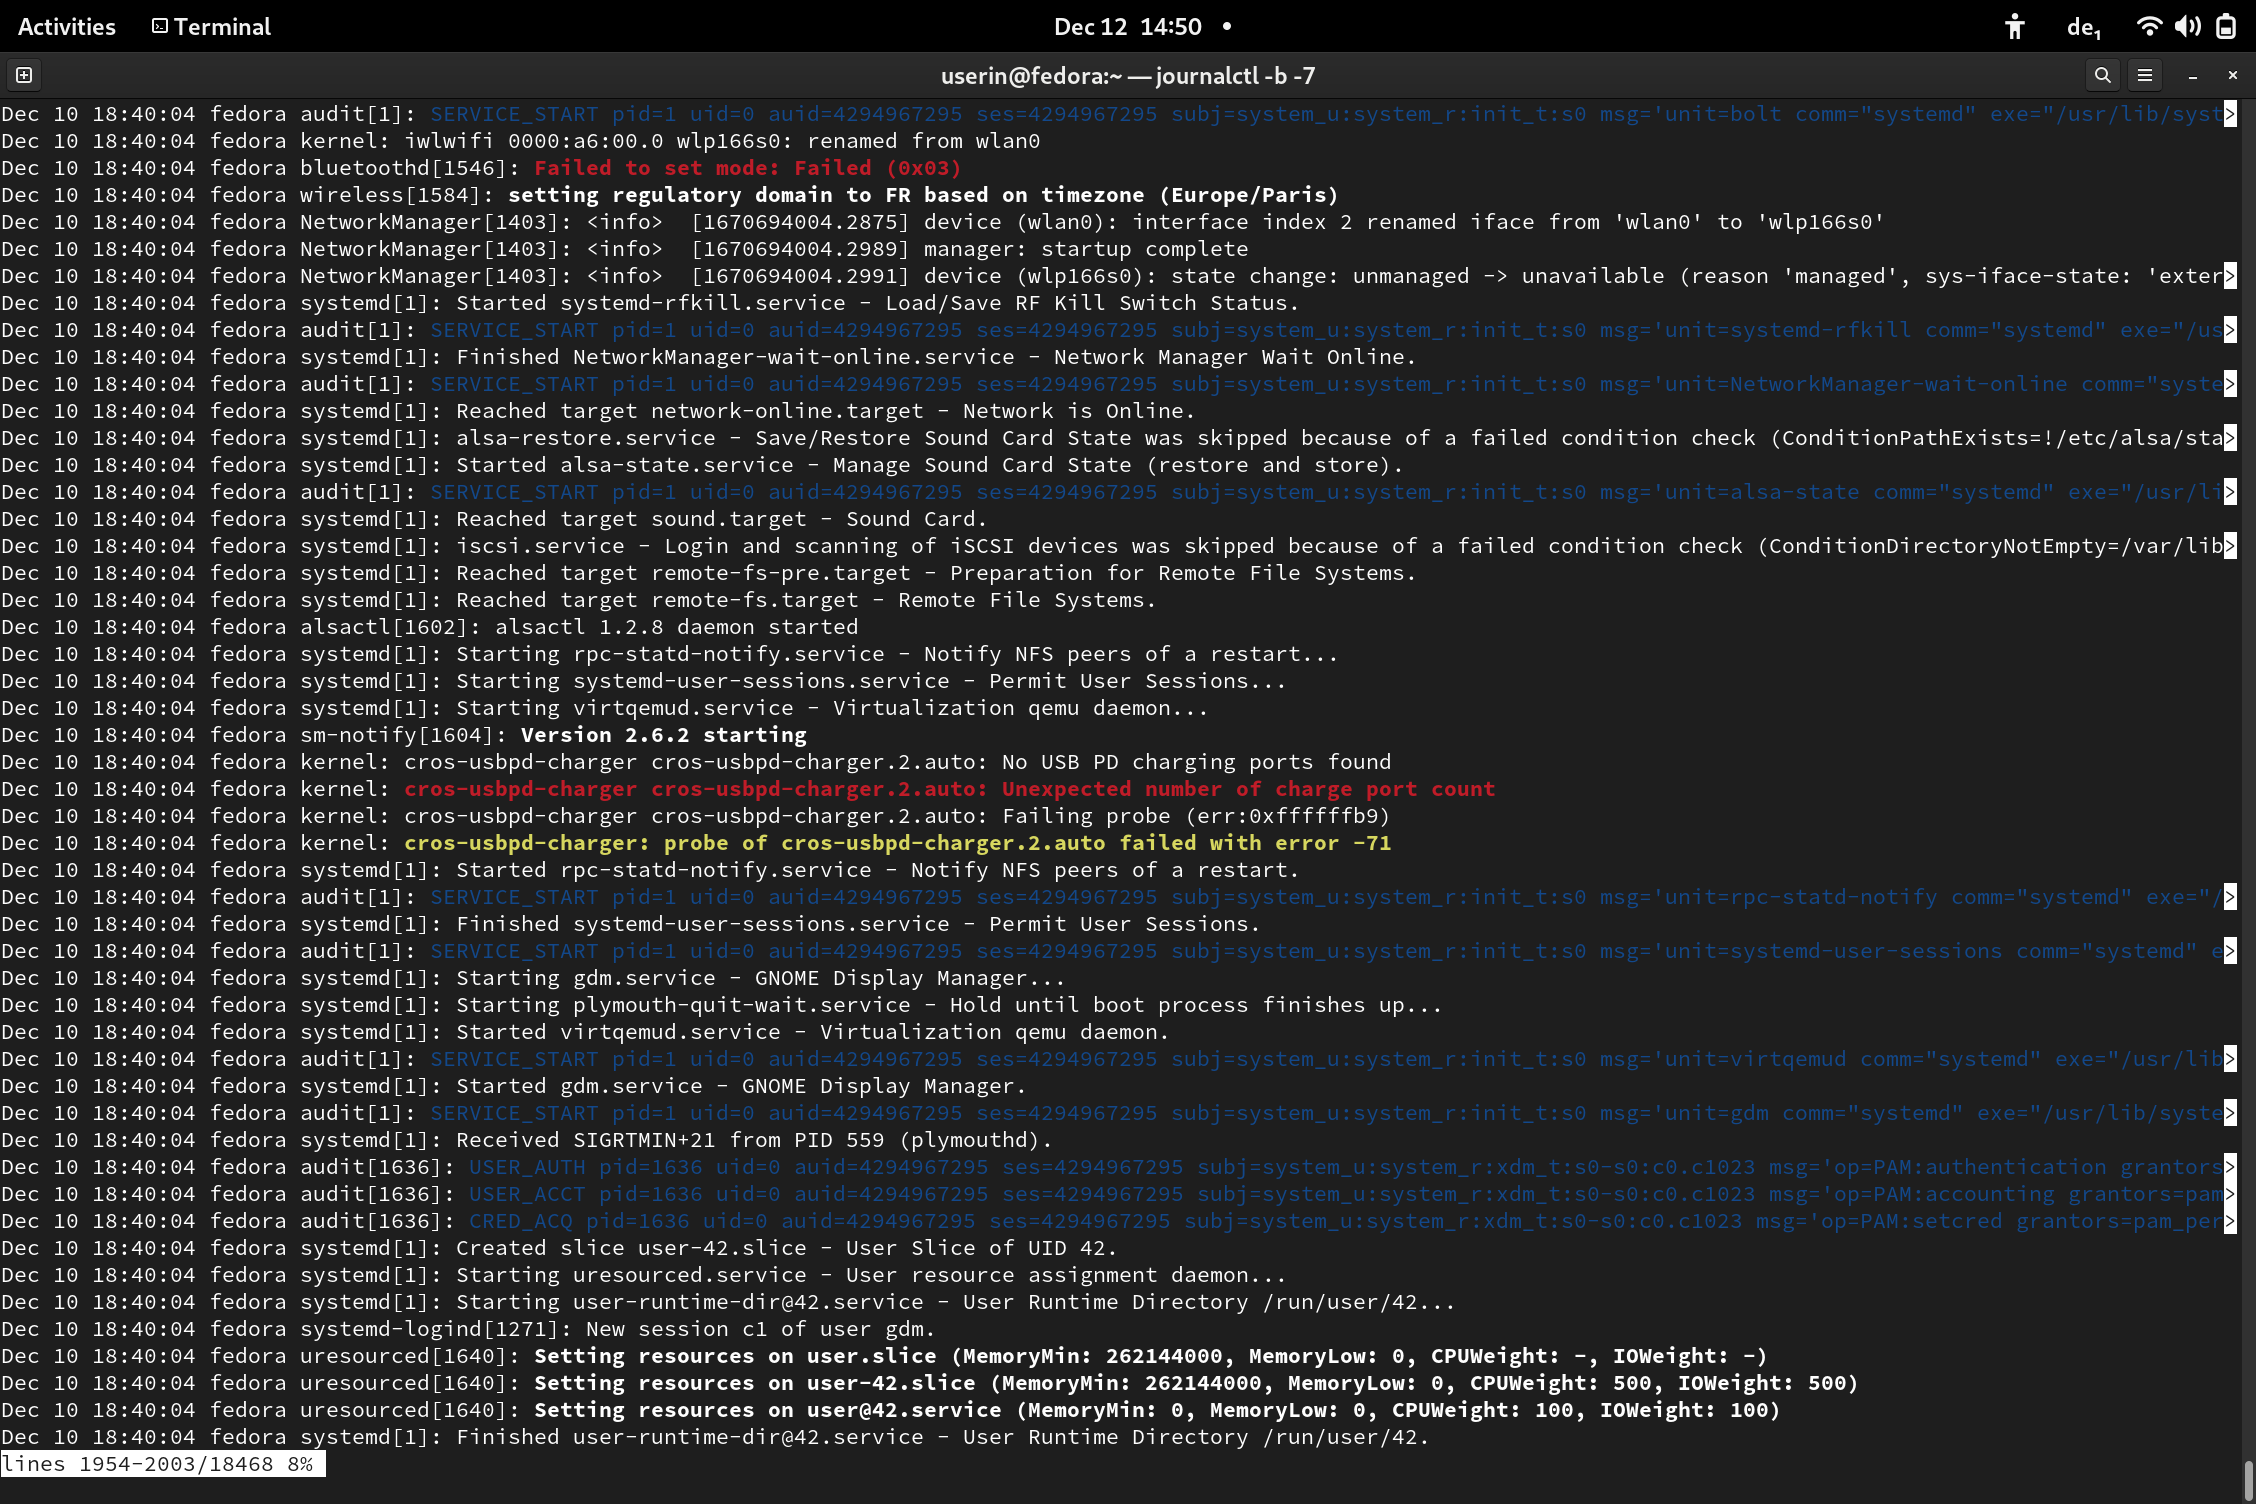Open the Terminal application menu
The width and height of the screenshot is (2256, 1504).
coord(221,27)
